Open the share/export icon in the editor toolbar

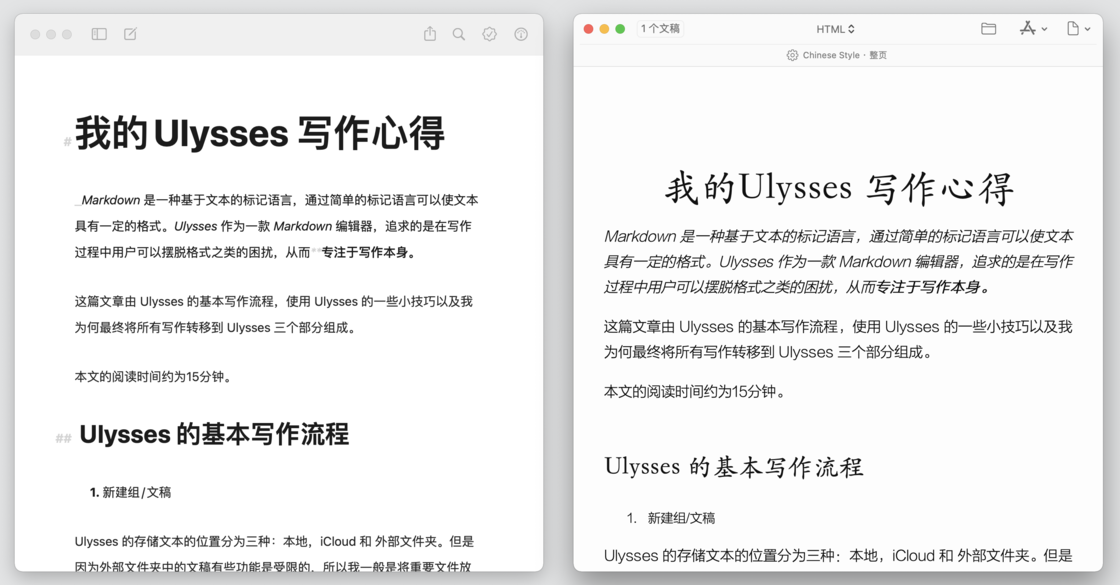tap(430, 34)
